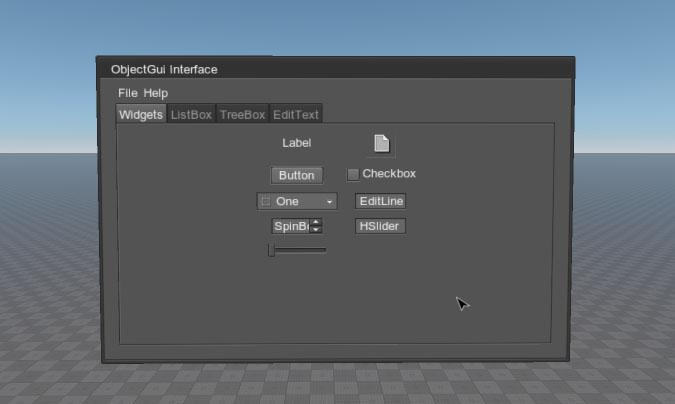Click the HSlider labeled field
675x404 pixels.
[x=381, y=227]
